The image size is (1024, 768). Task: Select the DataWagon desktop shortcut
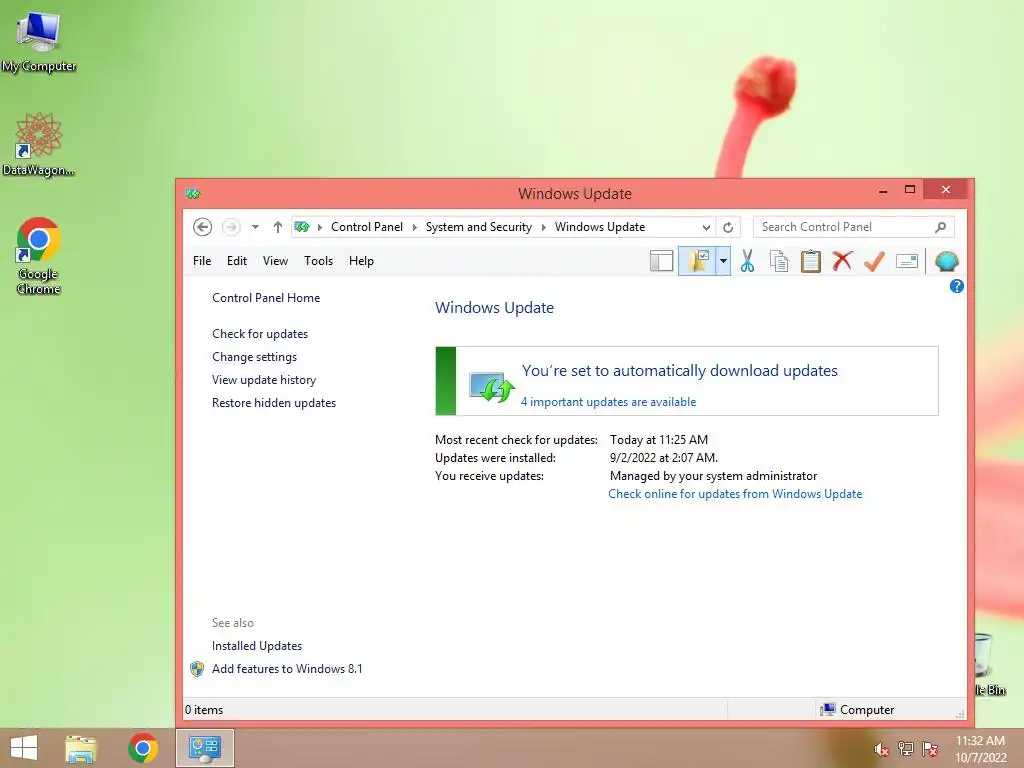pos(39,144)
